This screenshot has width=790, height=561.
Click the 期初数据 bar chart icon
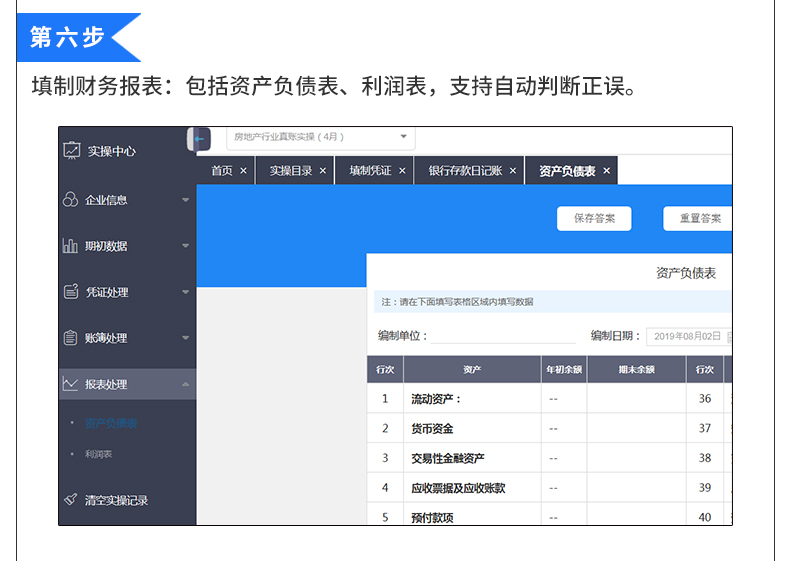(70, 245)
